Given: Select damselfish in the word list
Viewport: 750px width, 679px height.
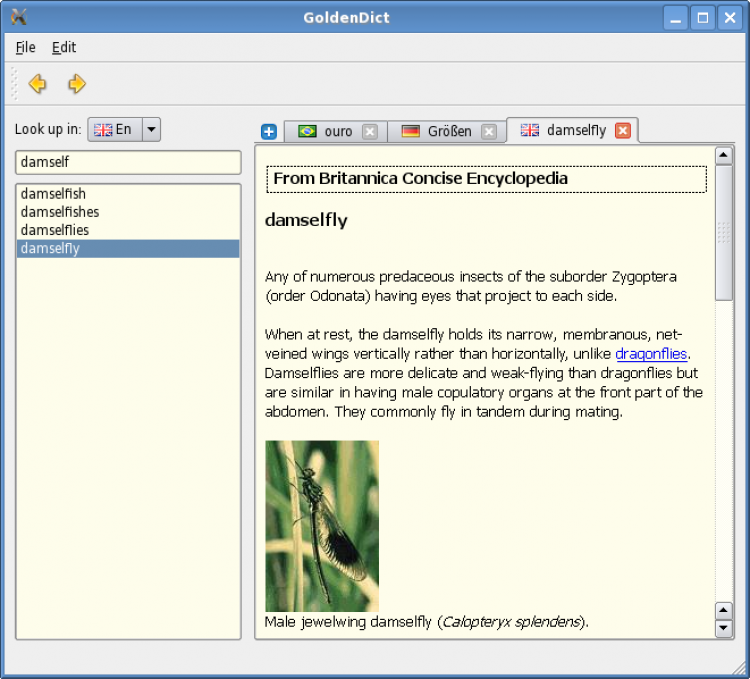Looking at the screenshot, I should 128,194.
